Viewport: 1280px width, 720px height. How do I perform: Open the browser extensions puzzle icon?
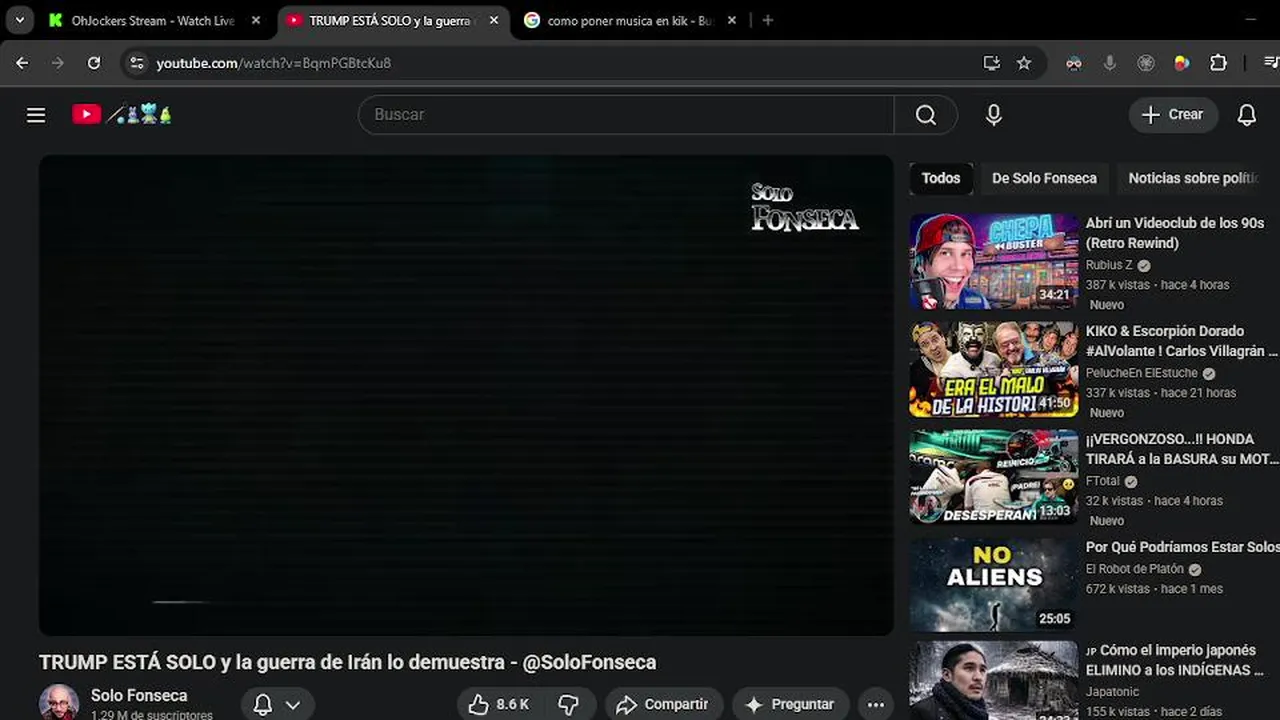(1218, 63)
